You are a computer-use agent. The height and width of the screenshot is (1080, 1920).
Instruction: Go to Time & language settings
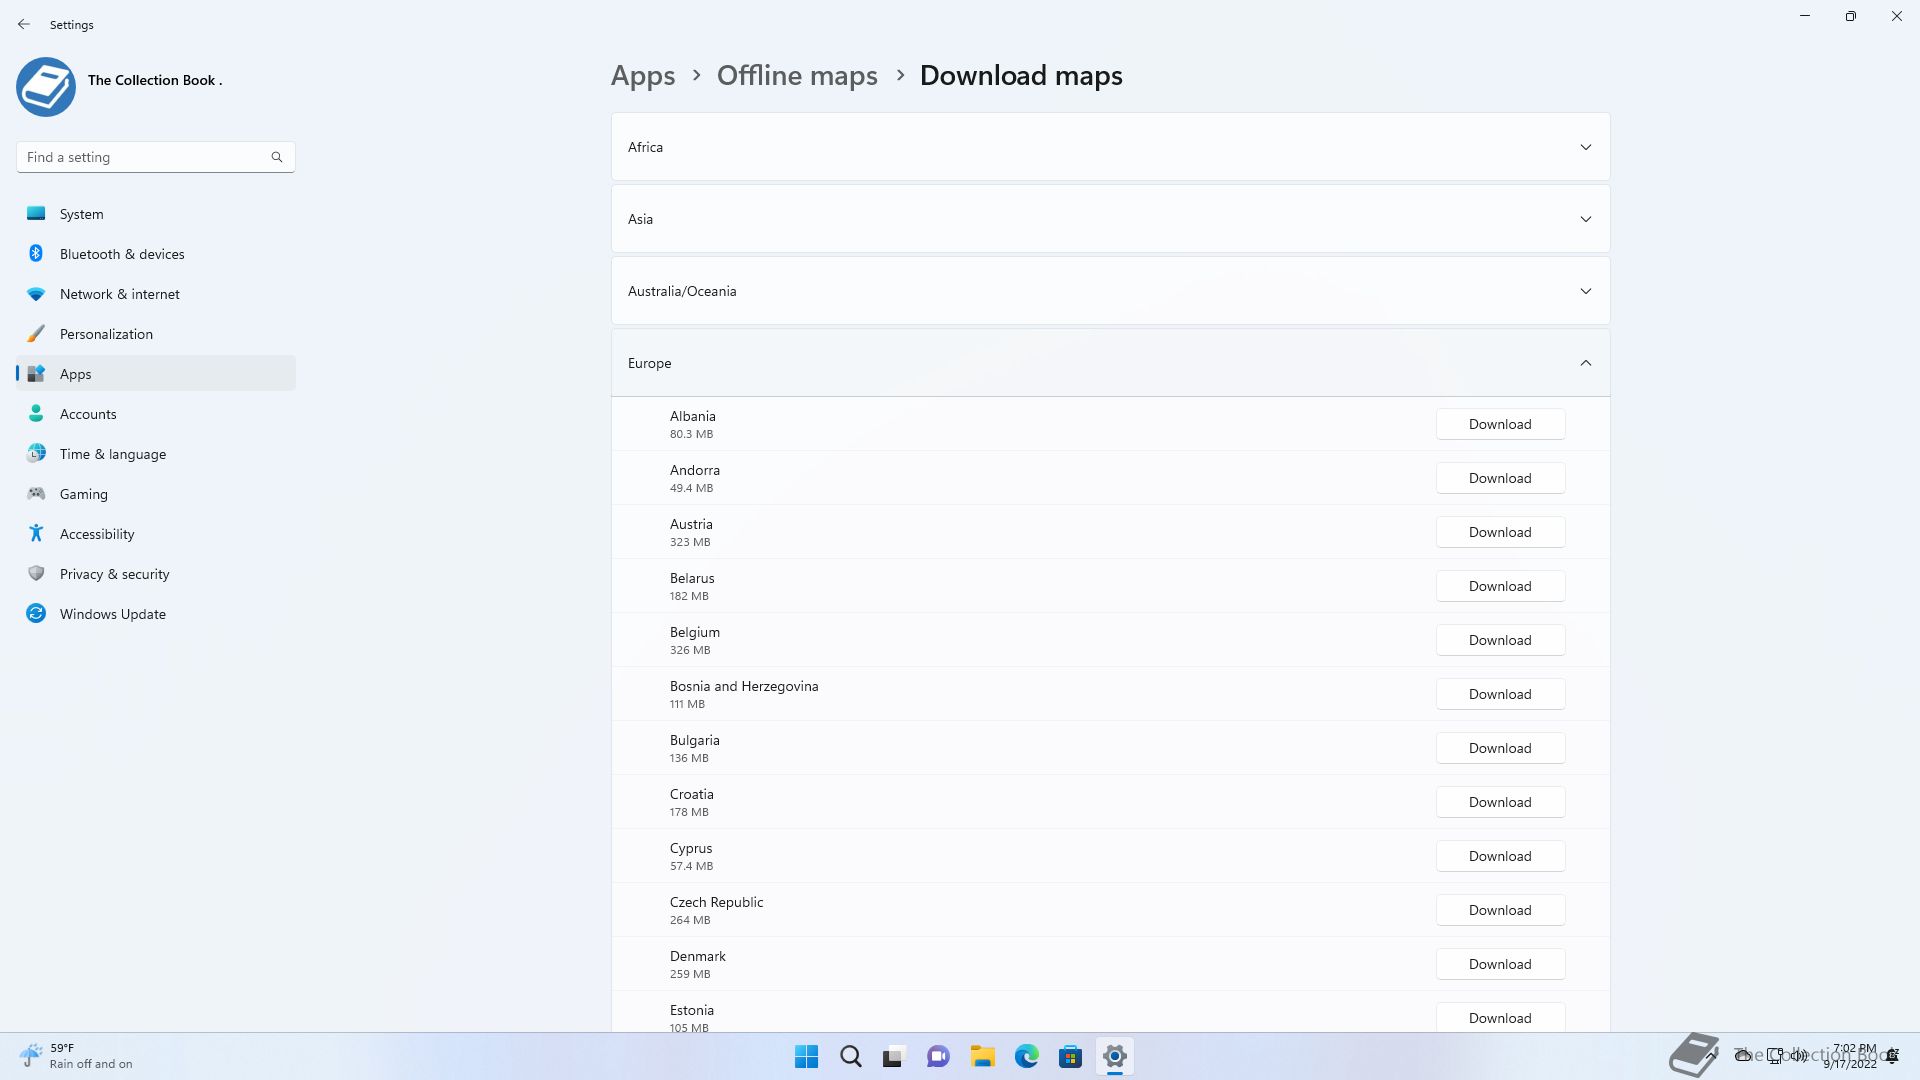click(112, 454)
